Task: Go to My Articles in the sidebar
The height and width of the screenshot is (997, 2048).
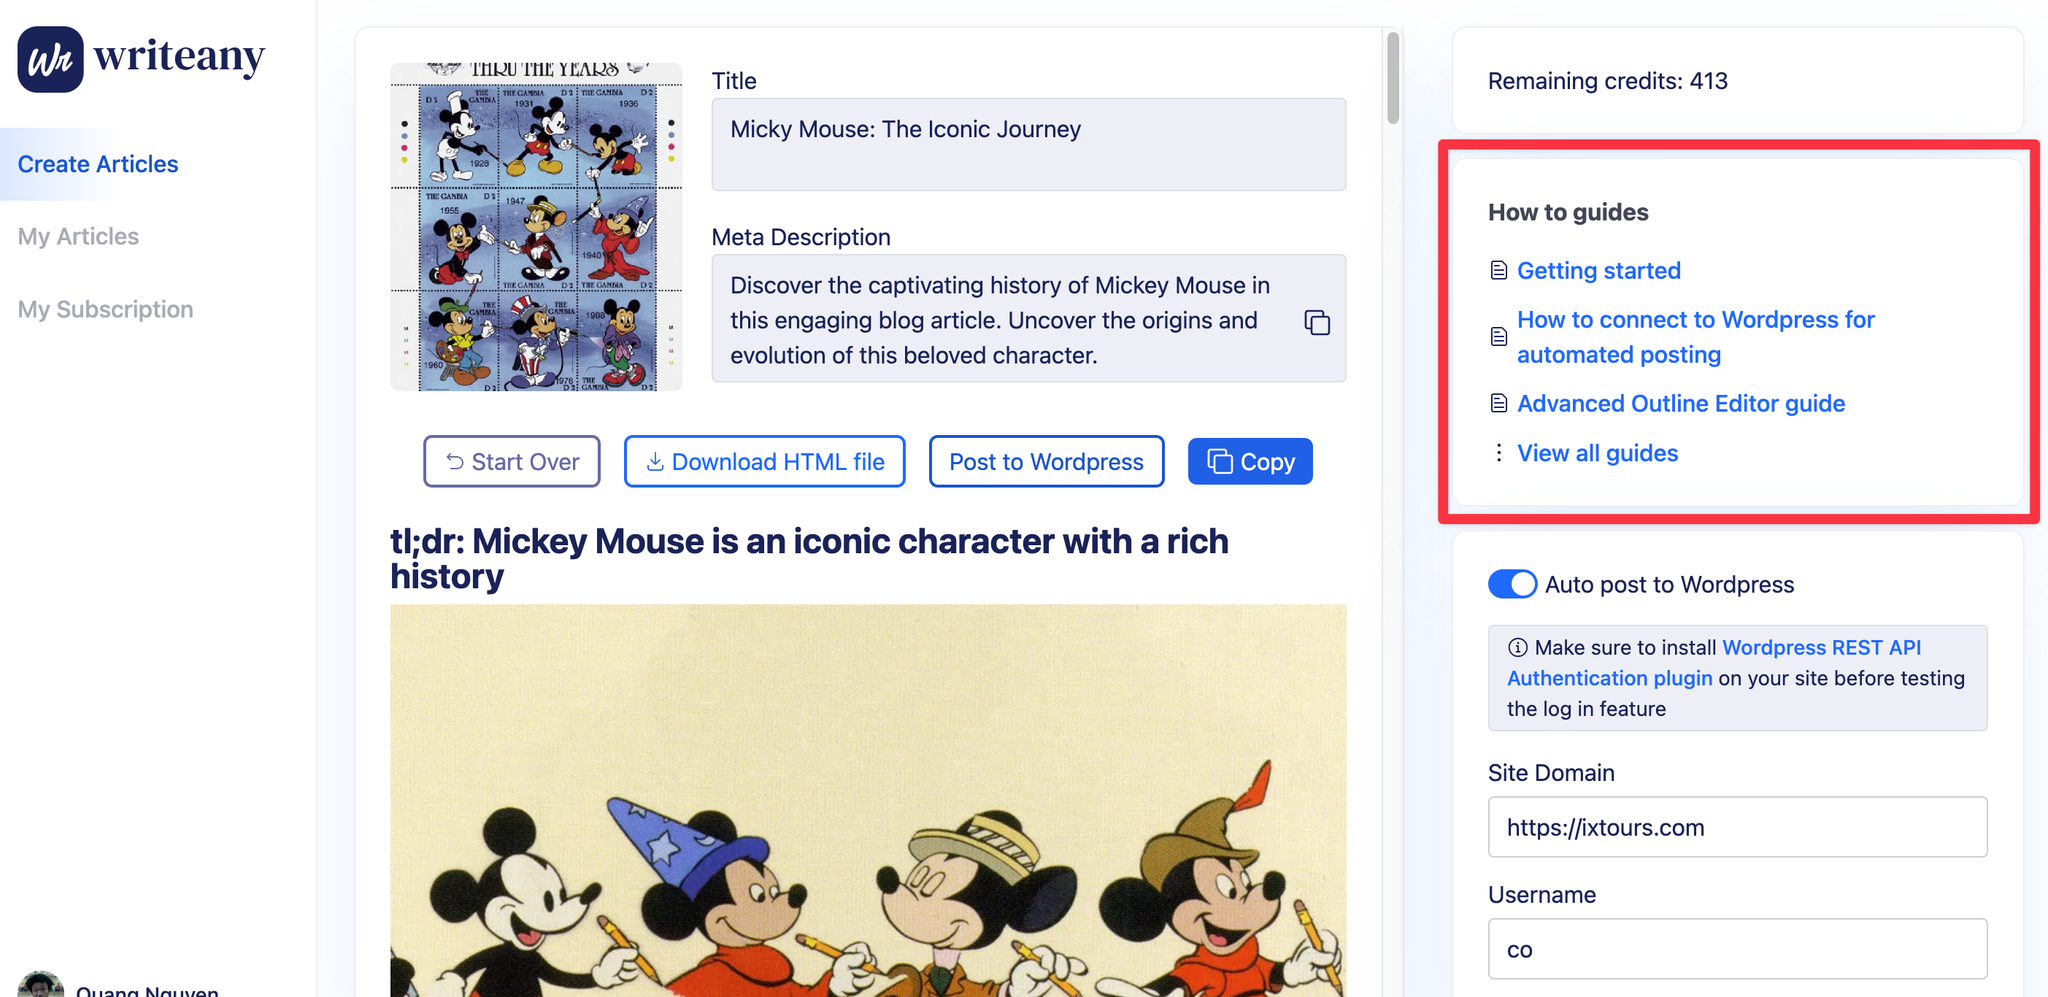Action: tap(78, 236)
